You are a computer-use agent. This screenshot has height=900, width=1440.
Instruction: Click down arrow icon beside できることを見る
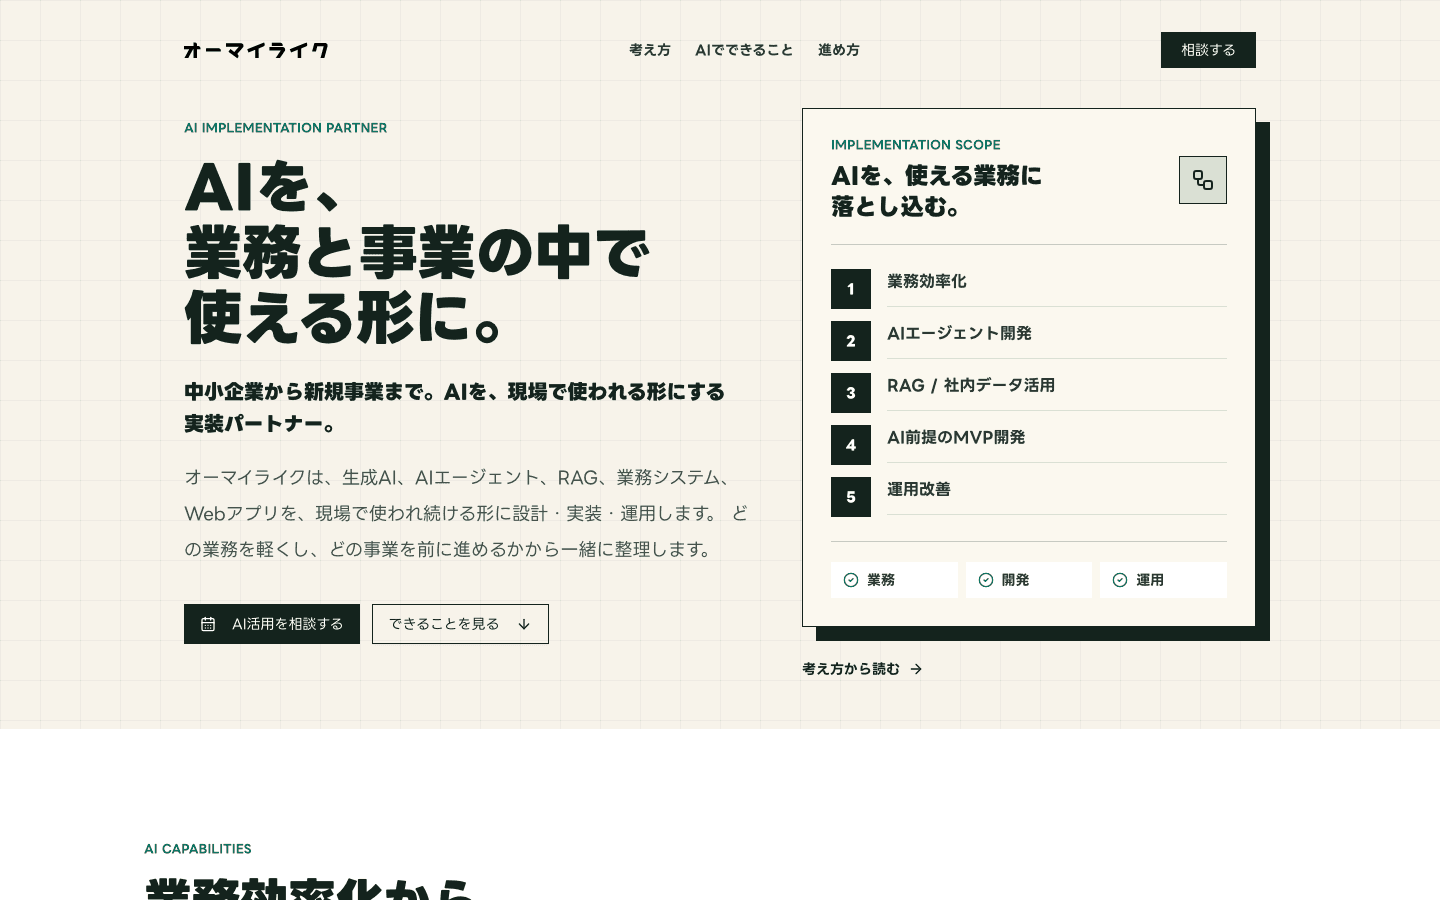[524, 624]
